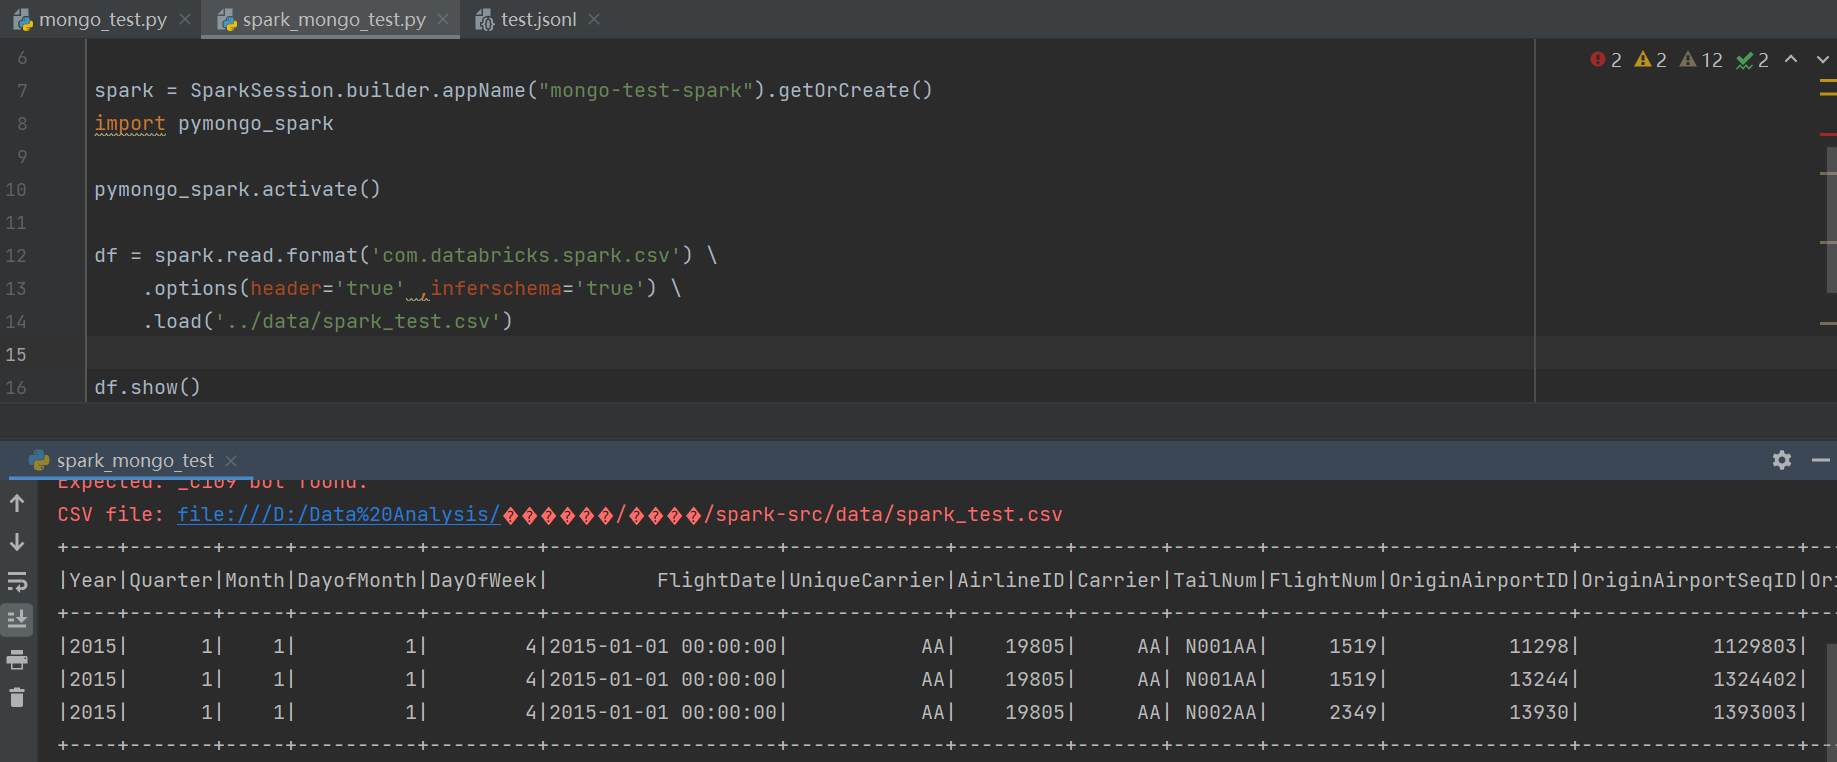Click the yellow warnings indicator showing 2
This screenshot has height=762, width=1837.
coord(1651,60)
